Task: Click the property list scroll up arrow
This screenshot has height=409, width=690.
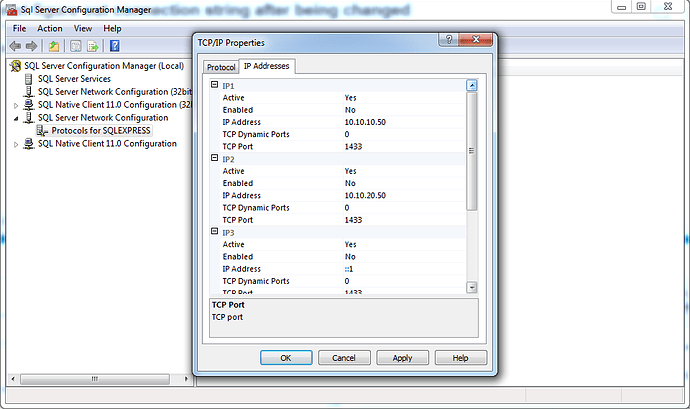Action: pos(472,85)
